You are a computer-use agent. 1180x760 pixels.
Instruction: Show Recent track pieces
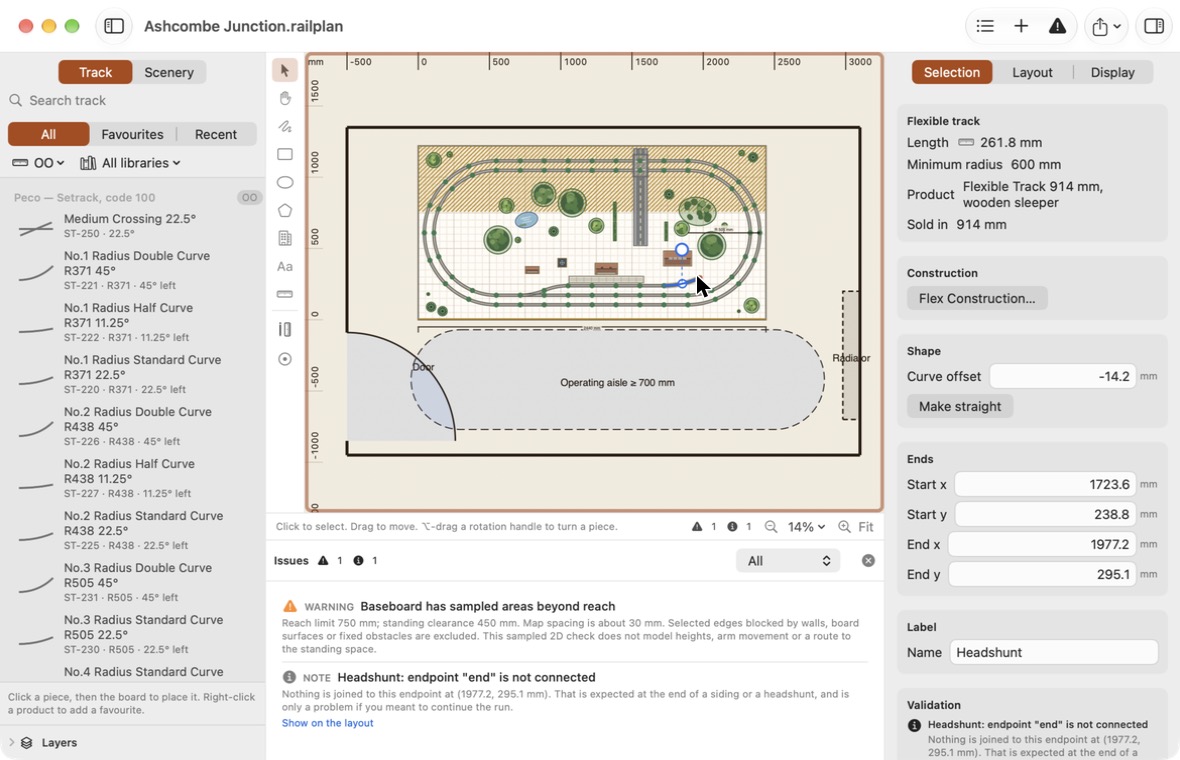click(216, 135)
